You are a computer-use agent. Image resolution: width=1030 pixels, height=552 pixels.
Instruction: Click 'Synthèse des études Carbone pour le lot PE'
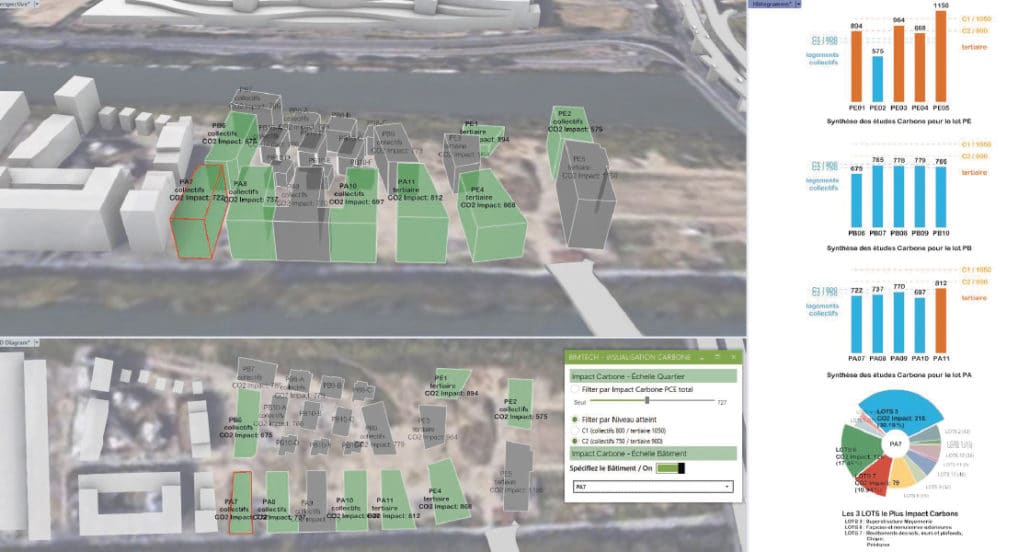click(899, 122)
